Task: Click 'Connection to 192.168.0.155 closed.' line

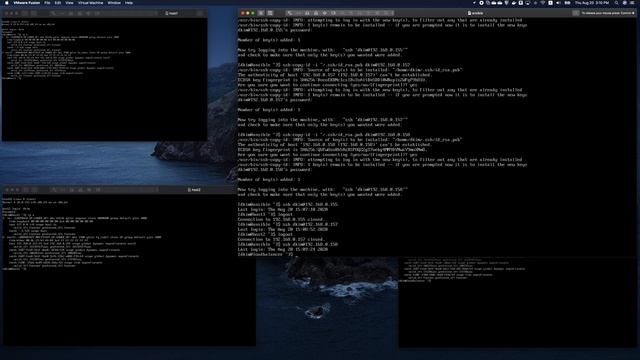Action: pos(281,220)
